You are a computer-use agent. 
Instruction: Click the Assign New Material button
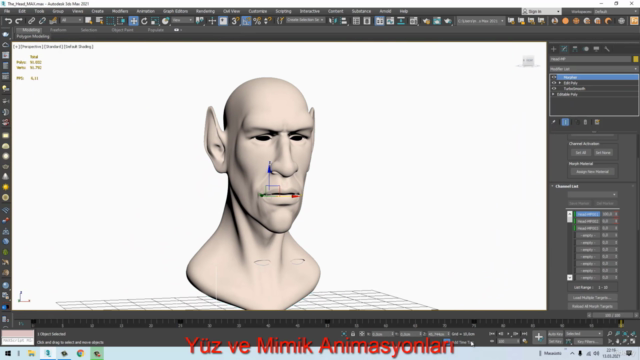click(x=592, y=172)
